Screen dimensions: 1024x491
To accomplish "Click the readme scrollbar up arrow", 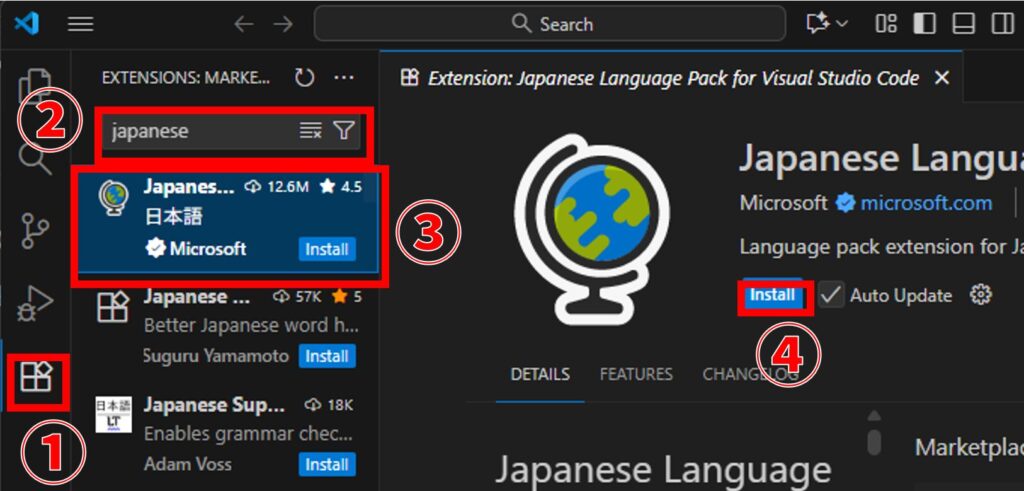I will click(x=874, y=416).
